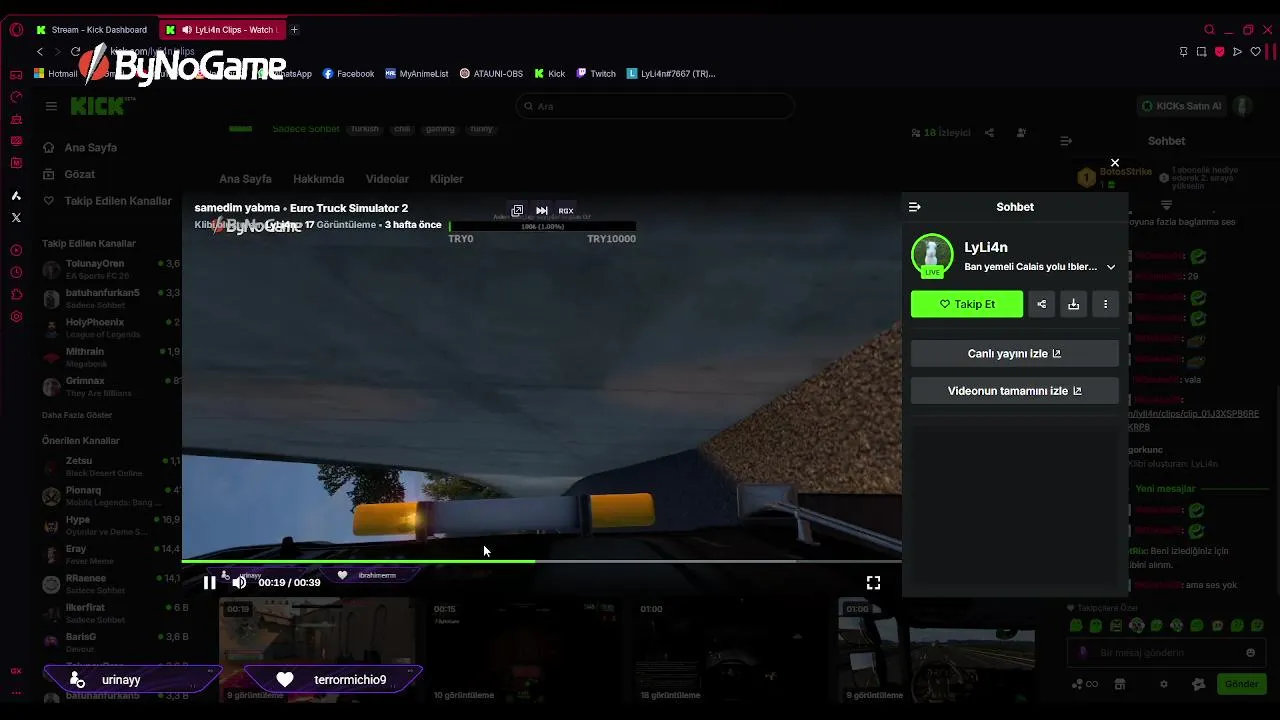This screenshot has width=1280, height=720.
Task: Open picture-in-picture popout icon on player
Action: tap(517, 211)
